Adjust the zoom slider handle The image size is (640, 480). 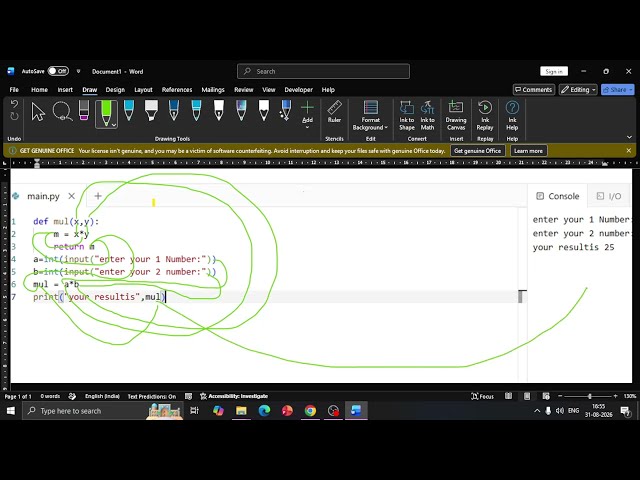(589, 396)
